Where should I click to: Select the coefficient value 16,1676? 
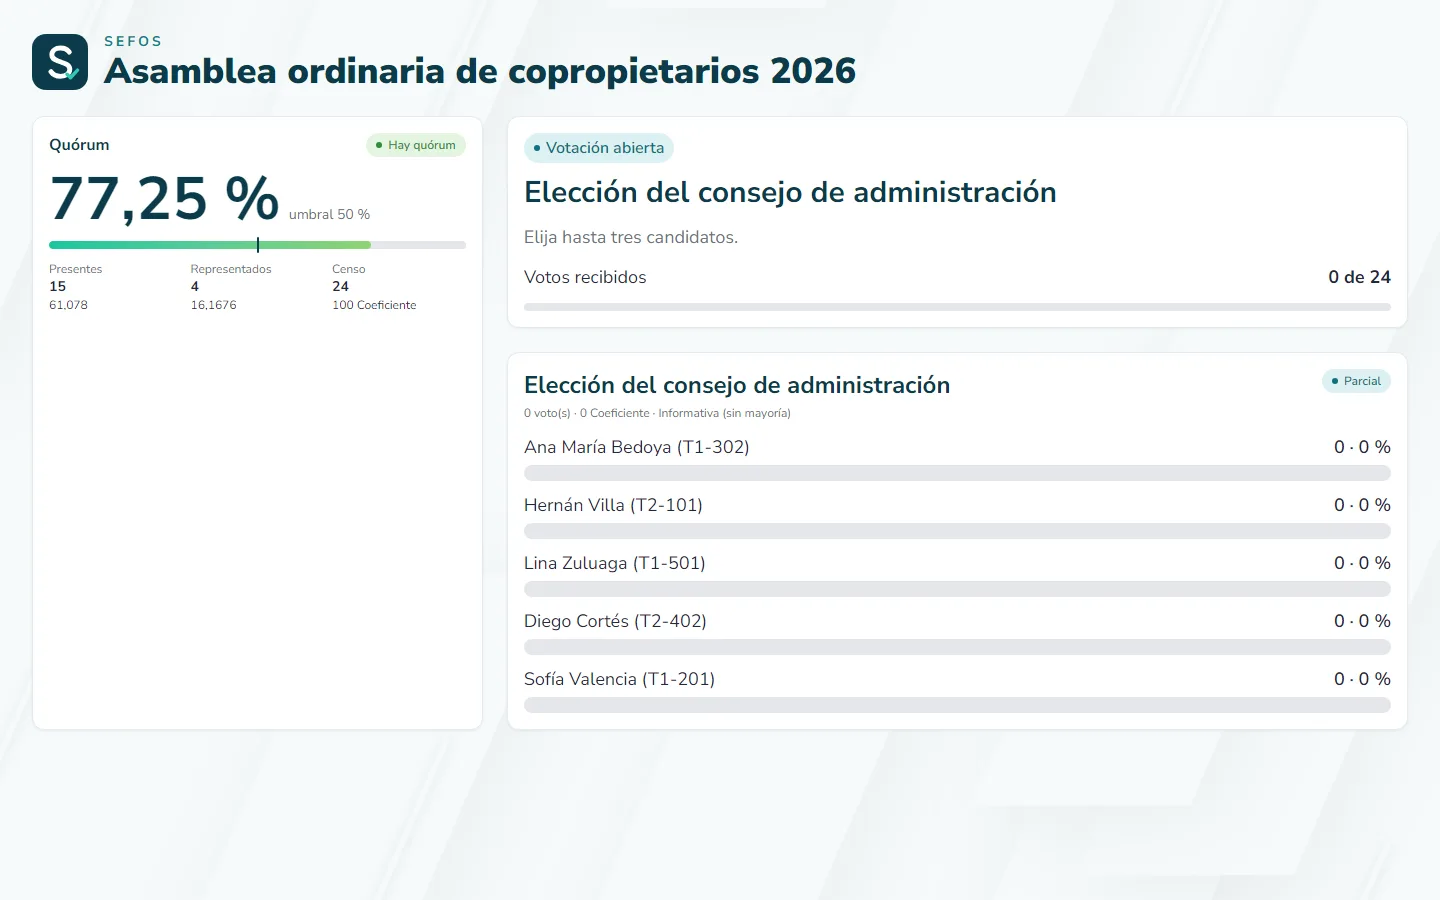[214, 305]
